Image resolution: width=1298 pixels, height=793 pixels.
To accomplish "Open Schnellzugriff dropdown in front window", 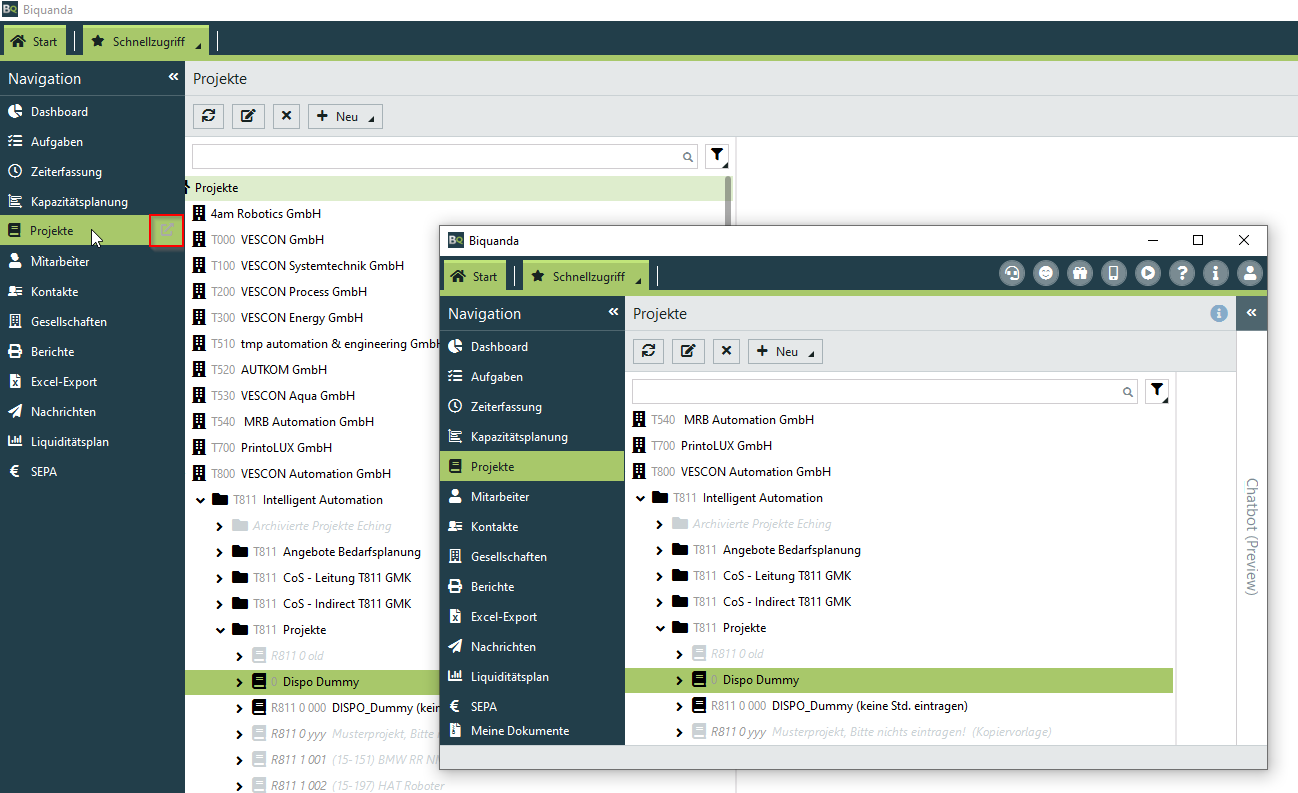I will (x=586, y=276).
